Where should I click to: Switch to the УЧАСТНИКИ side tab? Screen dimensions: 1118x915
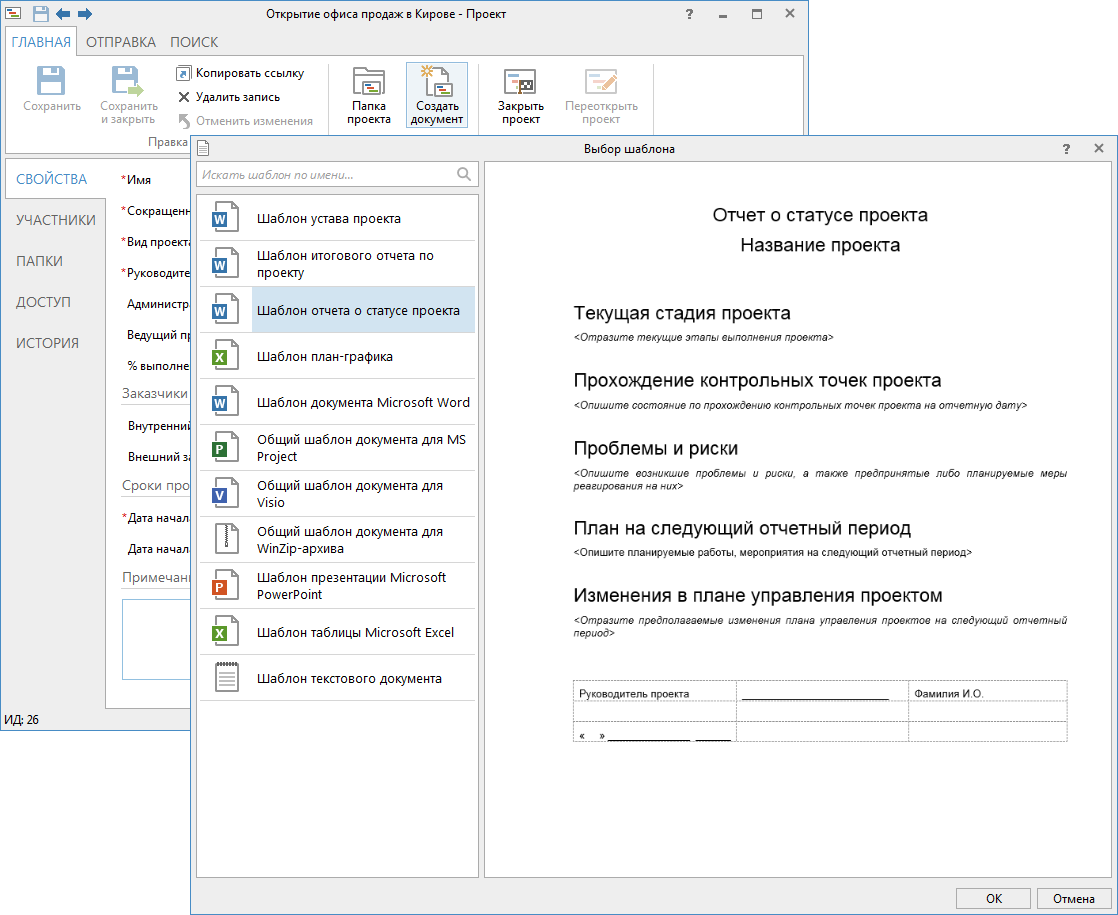point(56,220)
